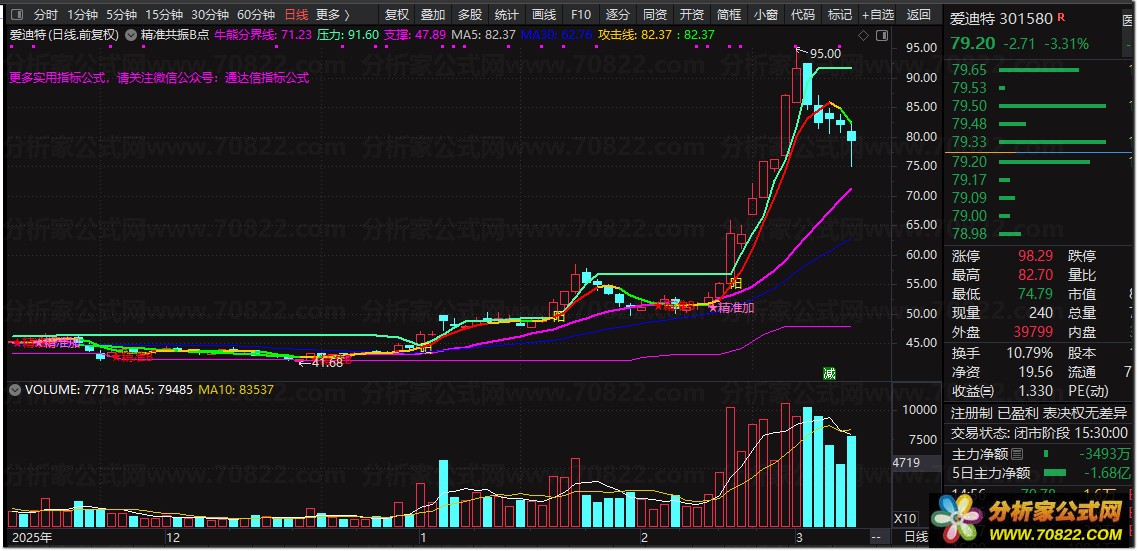Click the 叠加 overlay button
The image size is (1139, 551).
[x=433, y=15]
